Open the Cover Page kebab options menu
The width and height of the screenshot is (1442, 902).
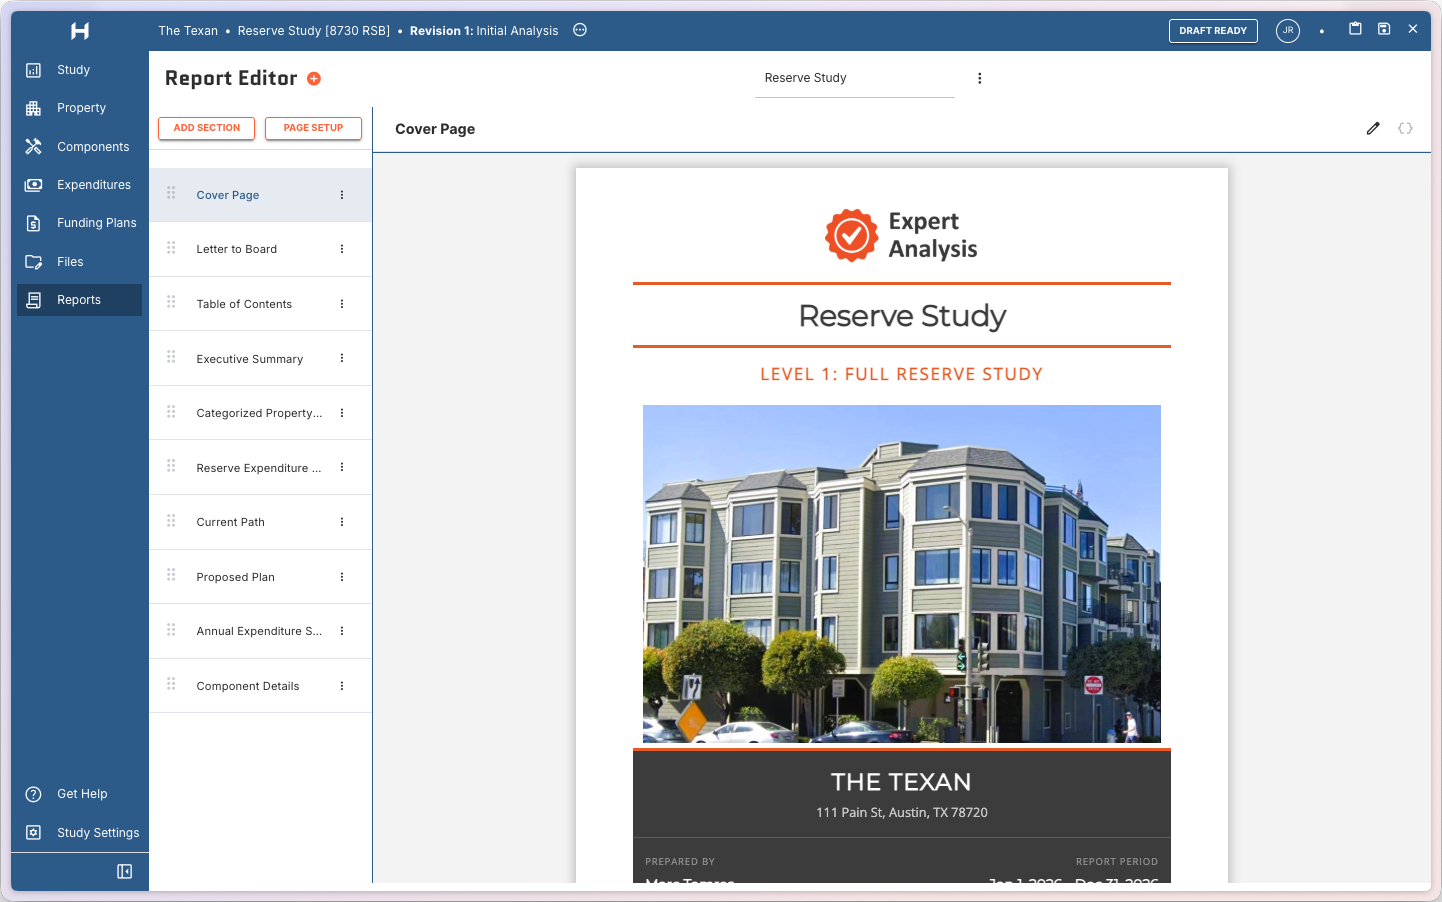340,194
